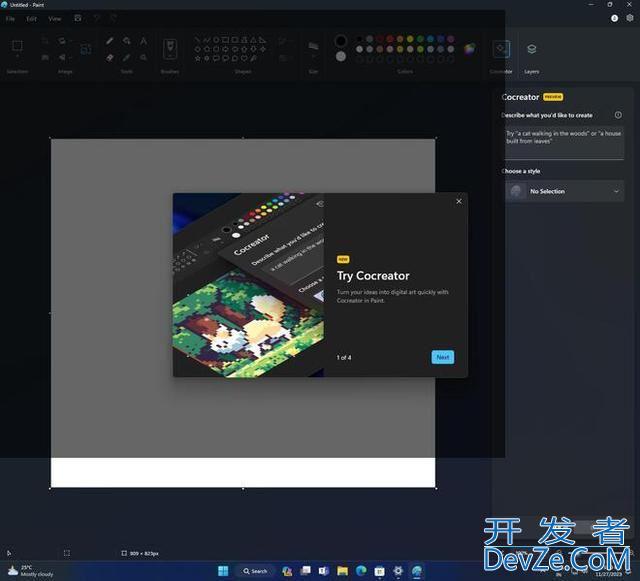Open the weather widget Mostly cloudy
This screenshot has width=640, height=581.
click(x=31, y=571)
